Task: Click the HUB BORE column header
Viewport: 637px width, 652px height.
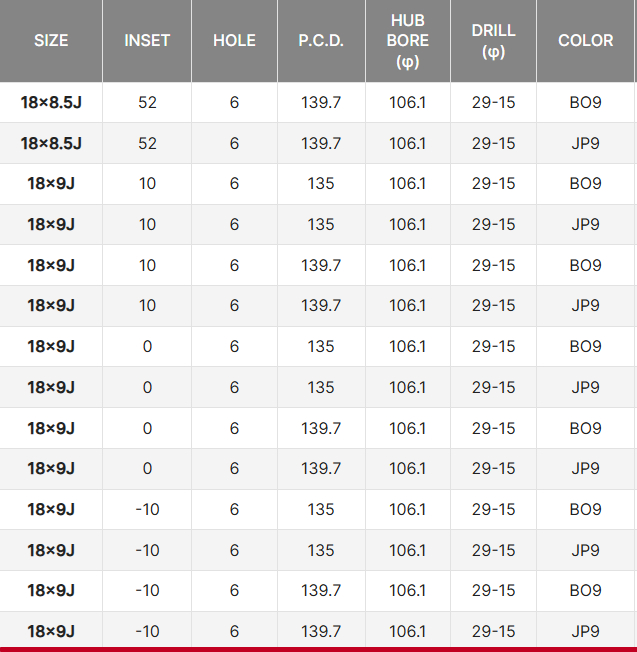Action: pyautogui.click(x=408, y=41)
